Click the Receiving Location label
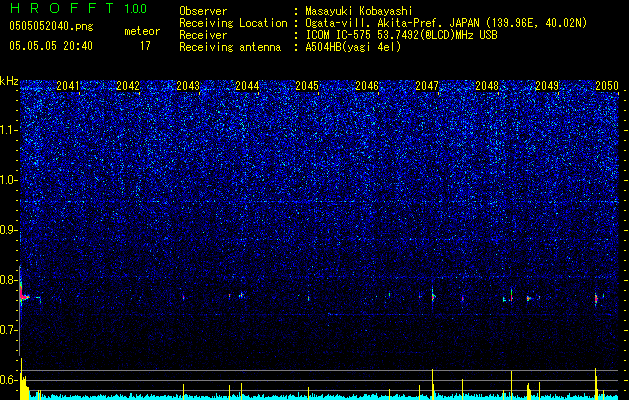 (233, 23)
